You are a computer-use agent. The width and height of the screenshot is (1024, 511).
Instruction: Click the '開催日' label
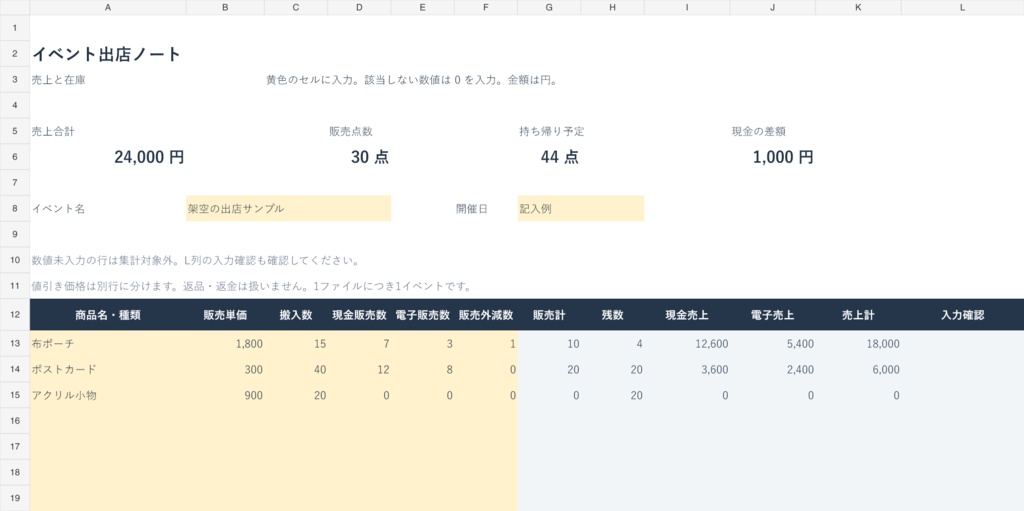(x=472, y=209)
